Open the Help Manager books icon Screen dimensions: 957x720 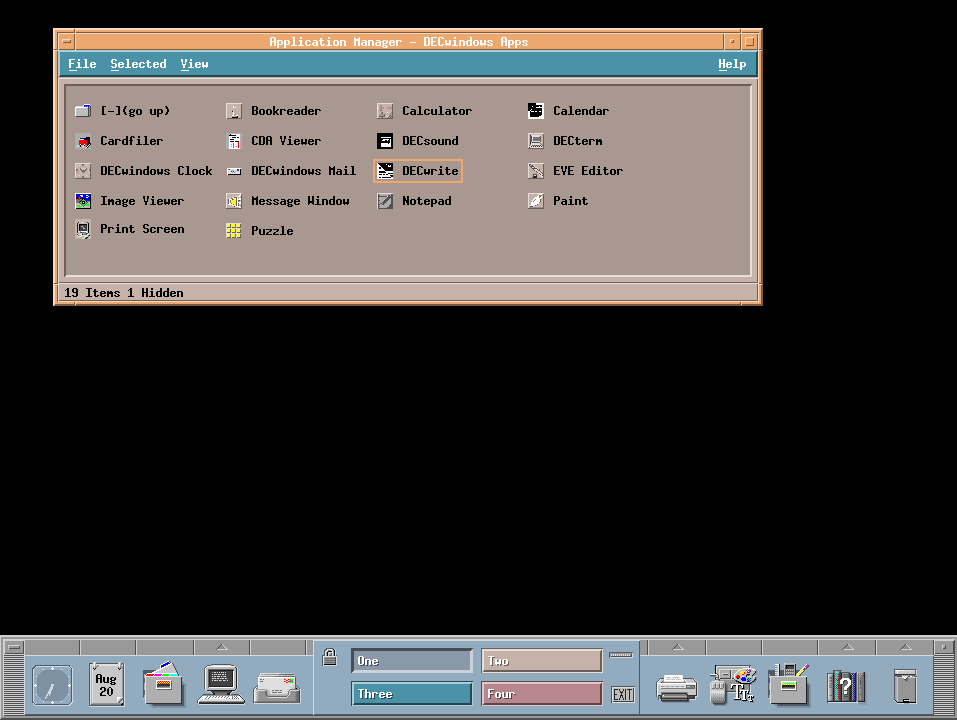click(x=846, y=686)
